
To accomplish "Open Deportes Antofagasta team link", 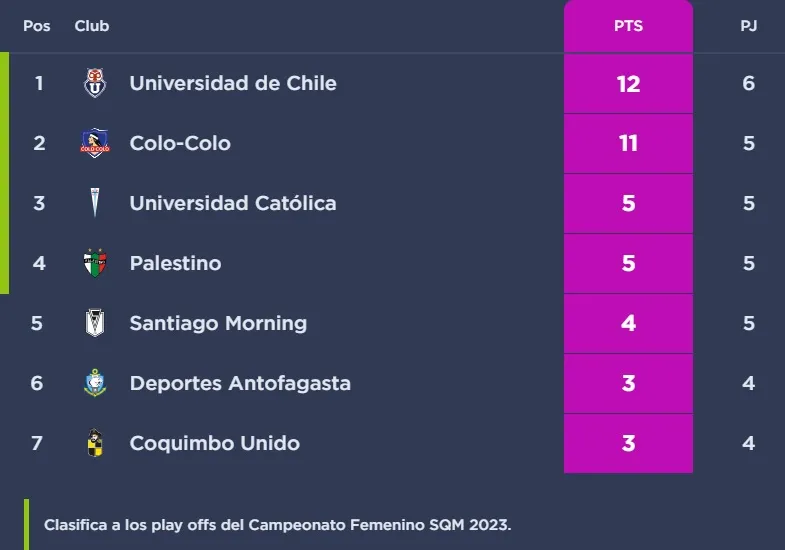I will tap(240, 383).
